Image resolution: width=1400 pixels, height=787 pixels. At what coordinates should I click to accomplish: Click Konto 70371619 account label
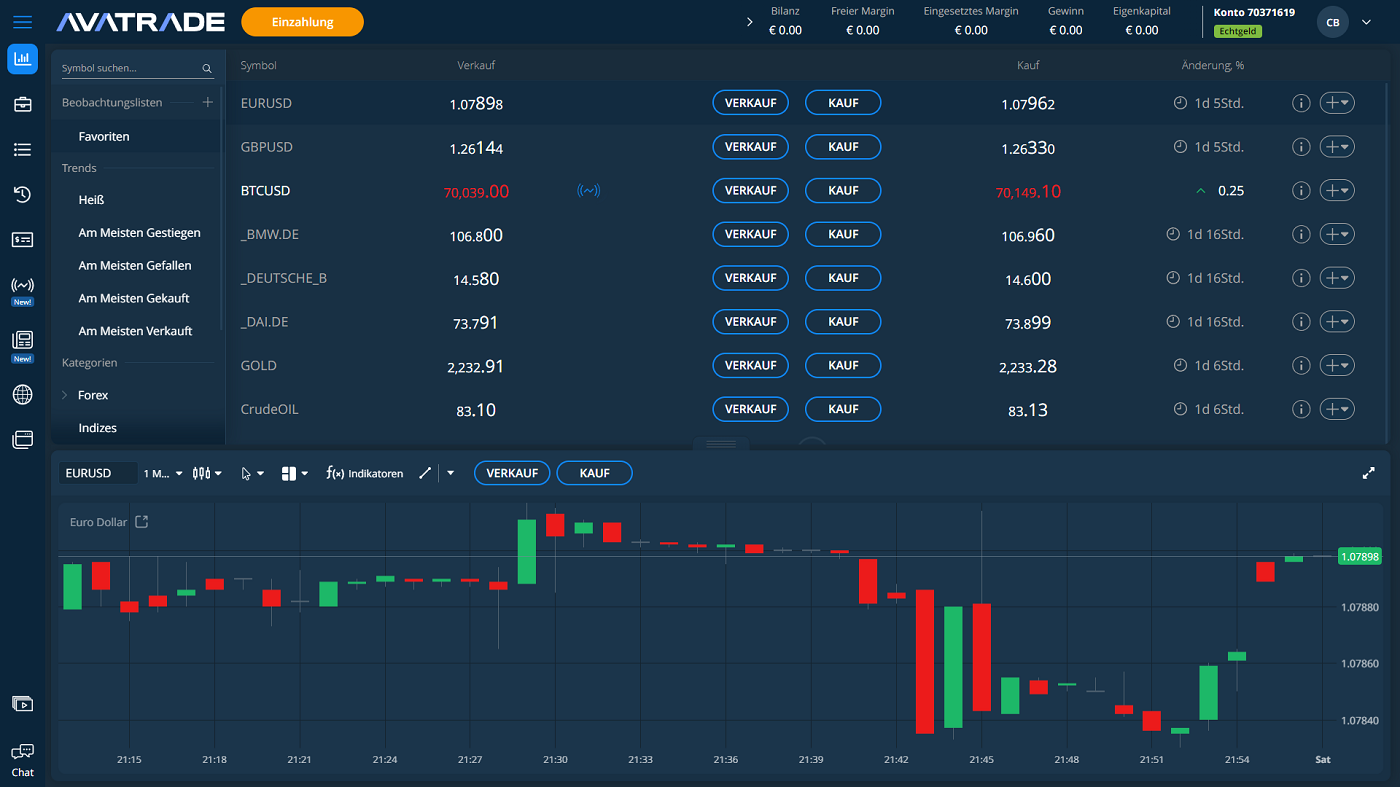click(1254, 13)
